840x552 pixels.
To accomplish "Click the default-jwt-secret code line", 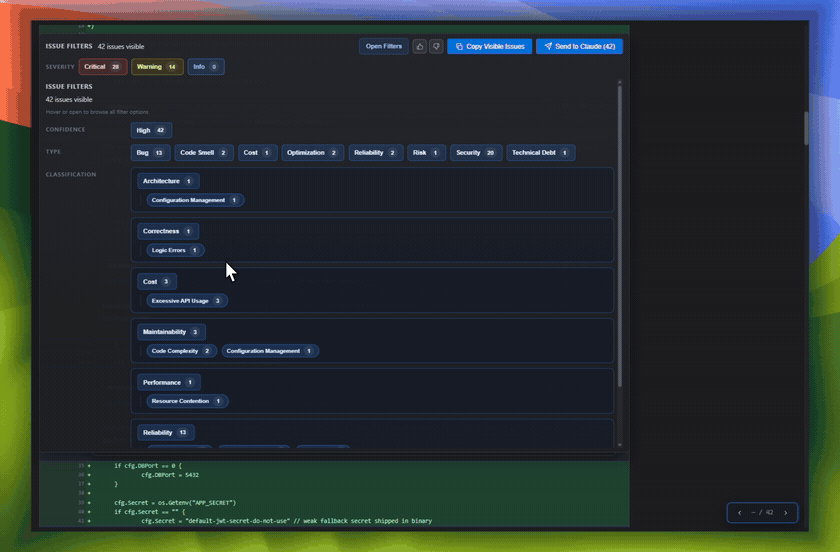I will 286,521.
